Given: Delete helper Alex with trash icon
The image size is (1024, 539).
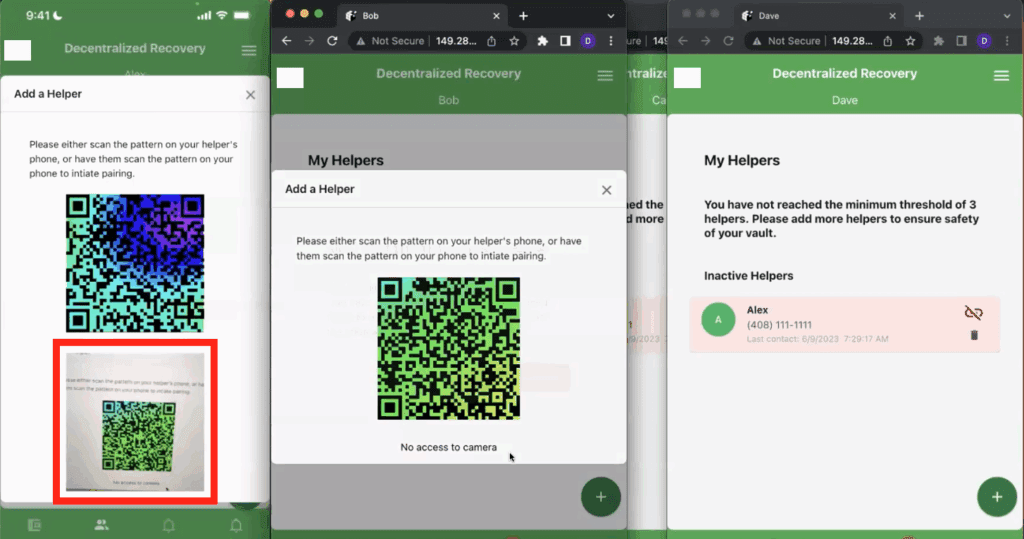Looking at the screenshot, I should point(973,335).
